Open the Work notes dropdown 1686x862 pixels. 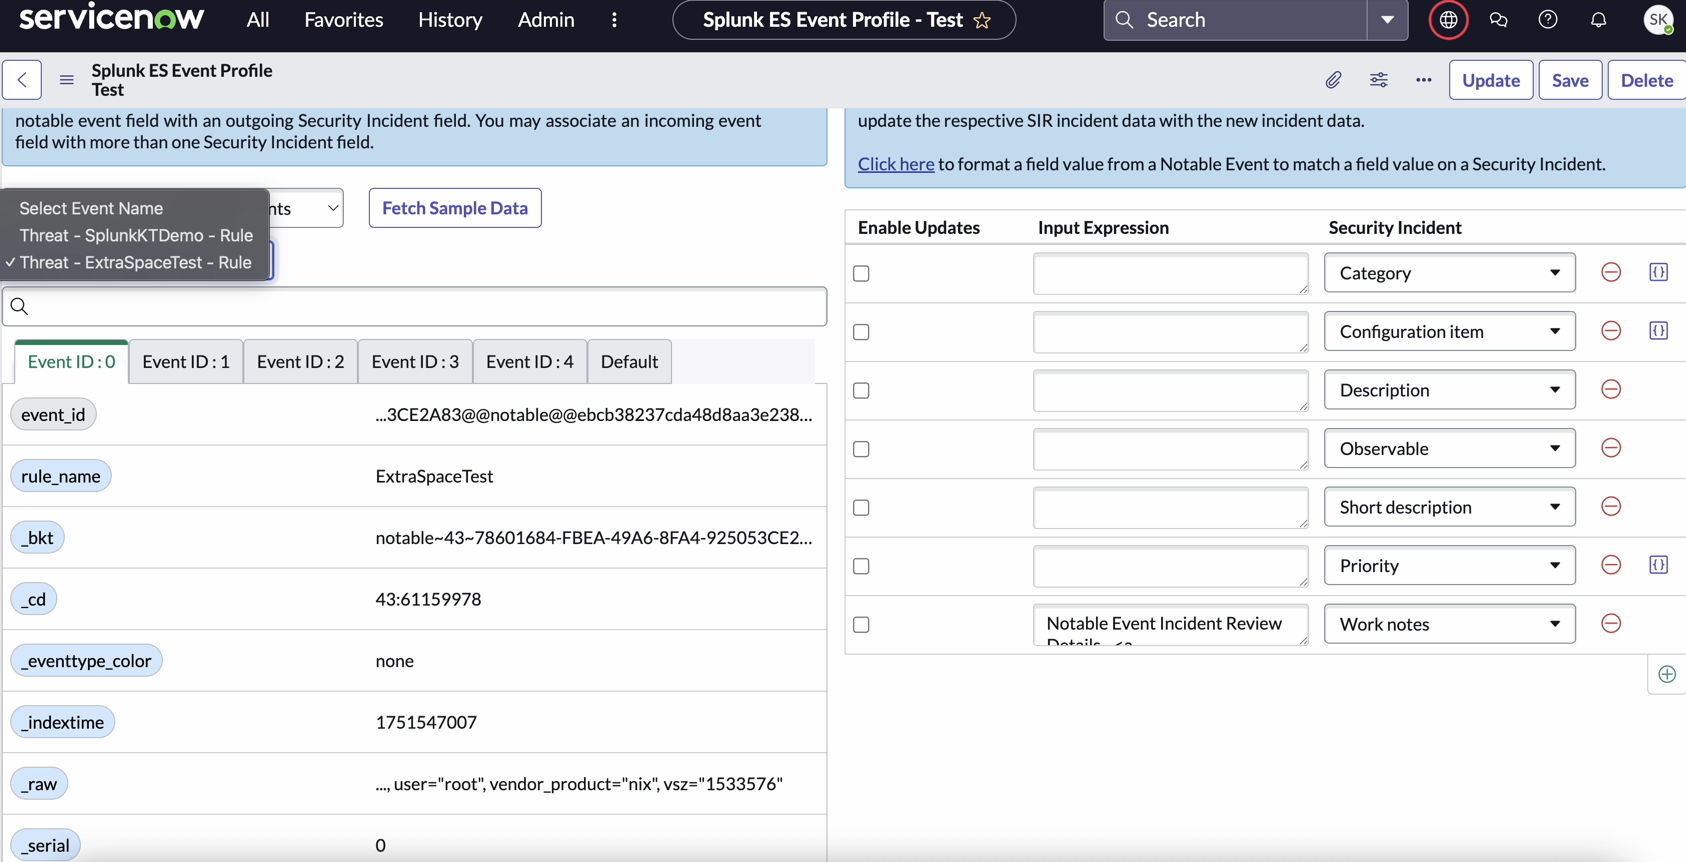pos(1449,624)
